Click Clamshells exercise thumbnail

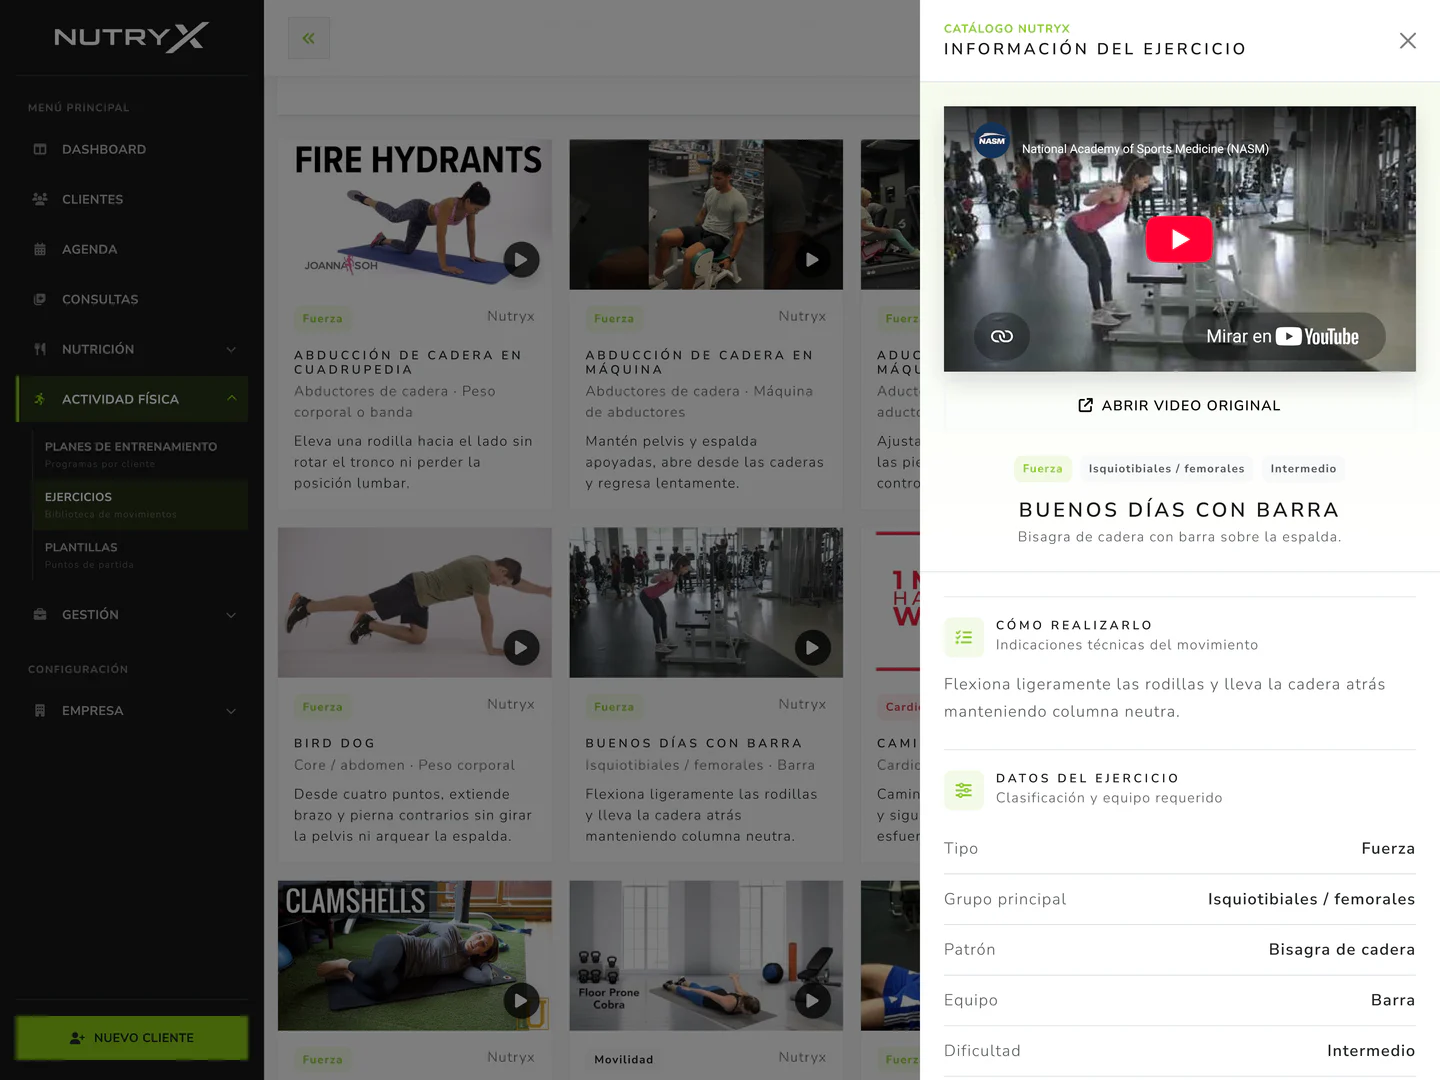pos(415,955)
